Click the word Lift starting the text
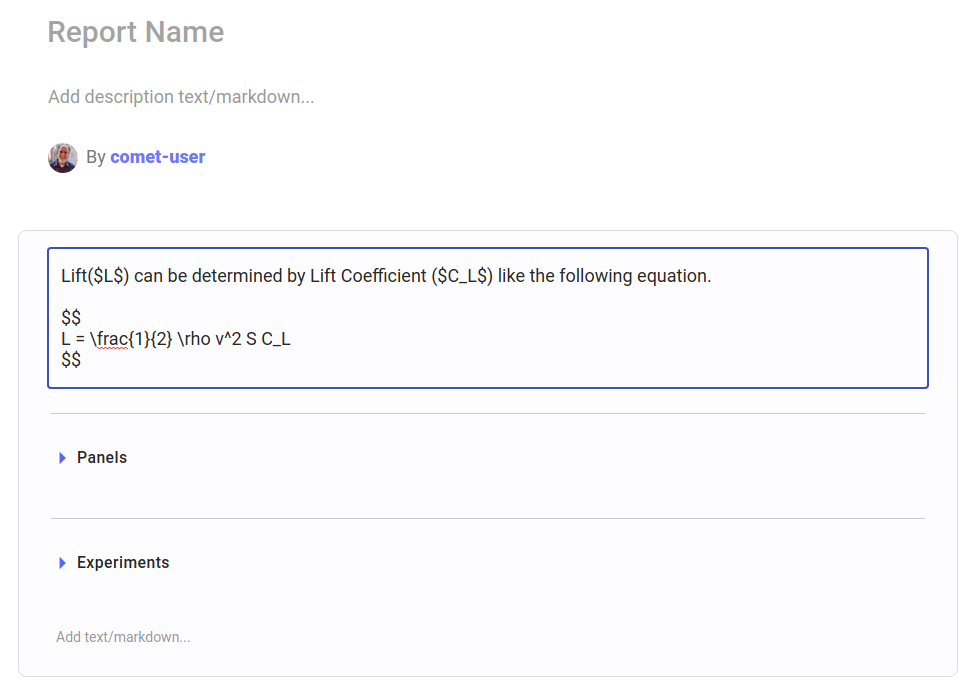This screenshot has width=973, height=689. (73, 276)
